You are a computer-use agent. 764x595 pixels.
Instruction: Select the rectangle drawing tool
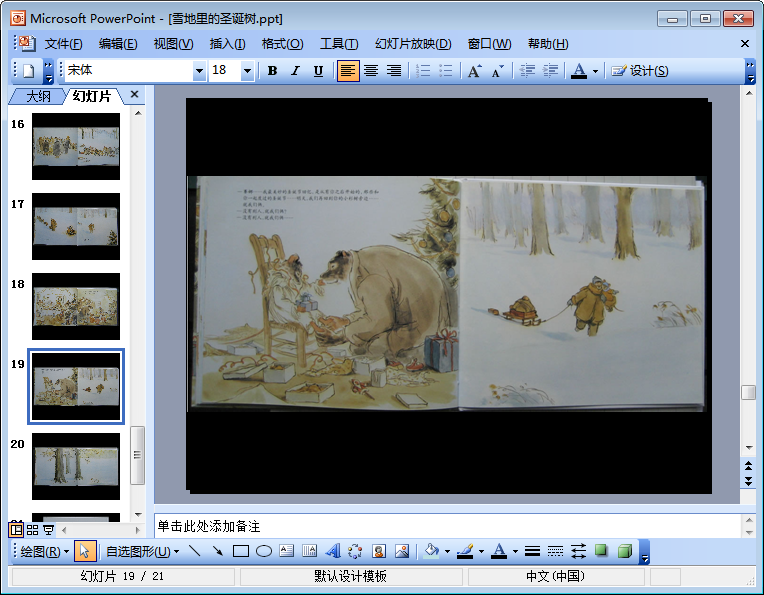point(240,551)
